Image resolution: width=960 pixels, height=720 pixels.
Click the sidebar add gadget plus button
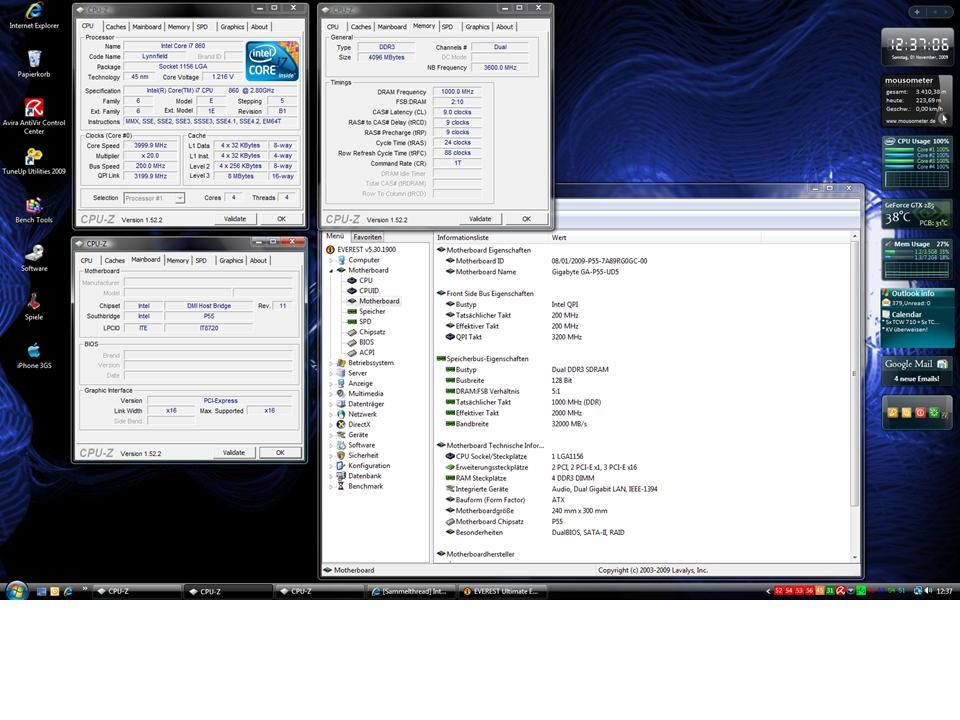917,12
